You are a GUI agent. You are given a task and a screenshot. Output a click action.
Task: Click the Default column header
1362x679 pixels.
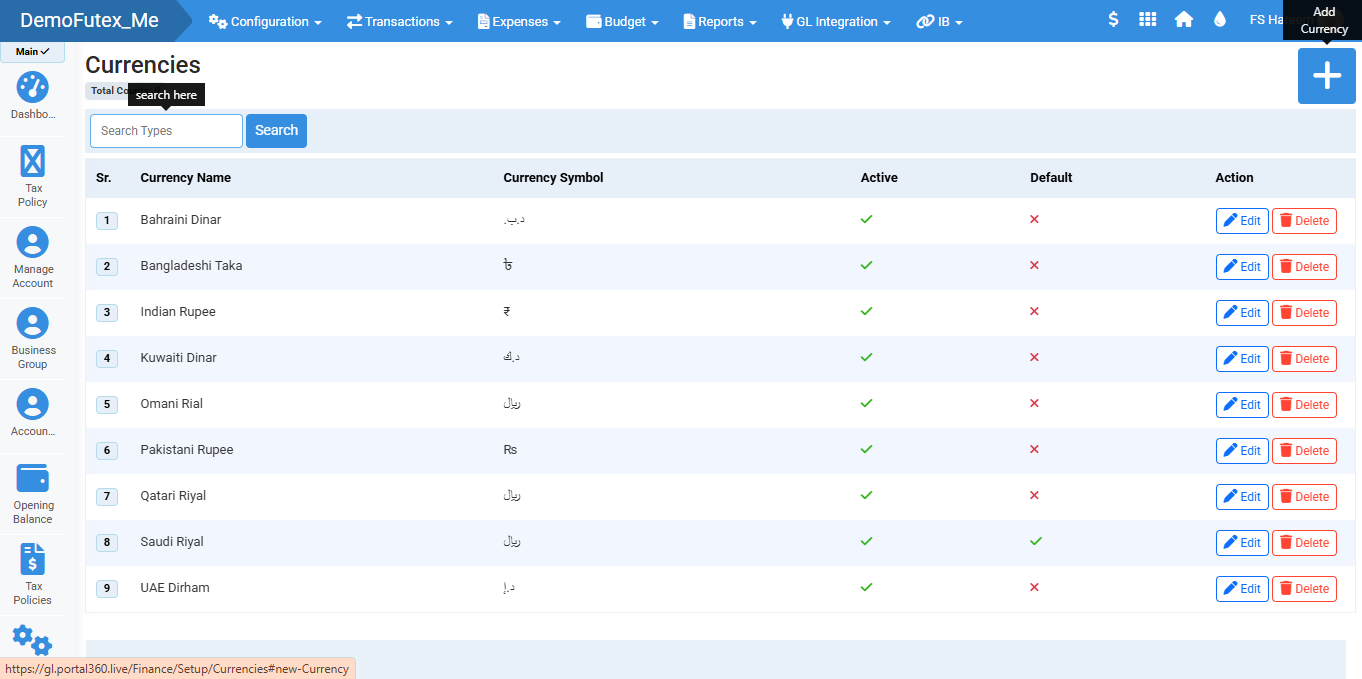[1051, 178]
